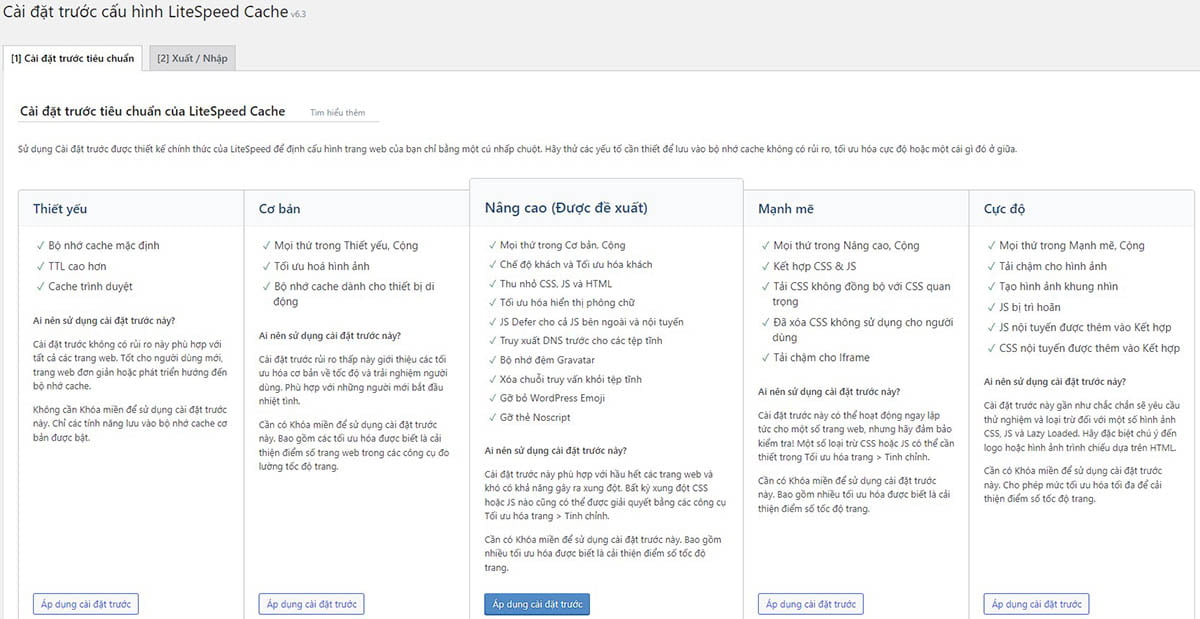Click the TTL cao hơn item
Viewport: 1200px width, 619px height.
pyautogui.click(x=77, y=266)
